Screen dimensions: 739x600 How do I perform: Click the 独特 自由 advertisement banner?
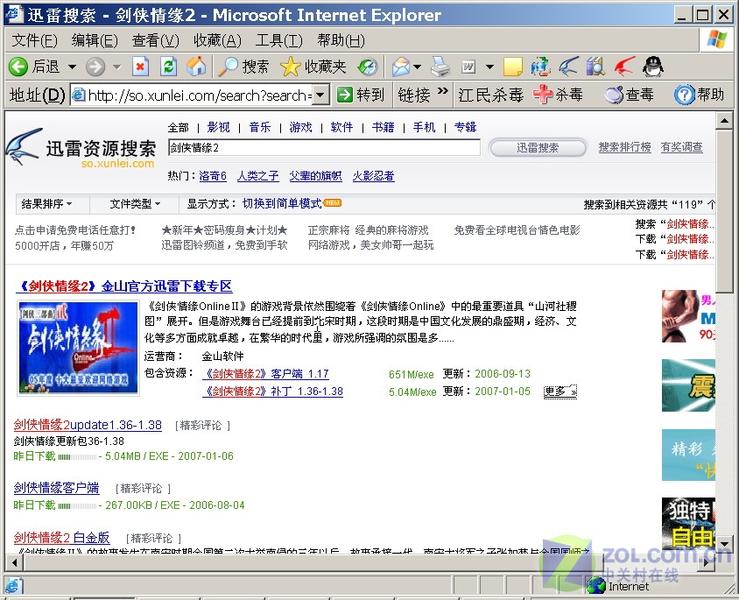[689, 523]
